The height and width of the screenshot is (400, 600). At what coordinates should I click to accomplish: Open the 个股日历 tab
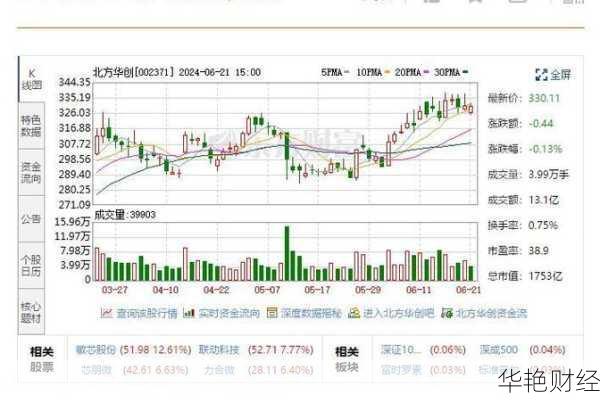click(31, 266)
